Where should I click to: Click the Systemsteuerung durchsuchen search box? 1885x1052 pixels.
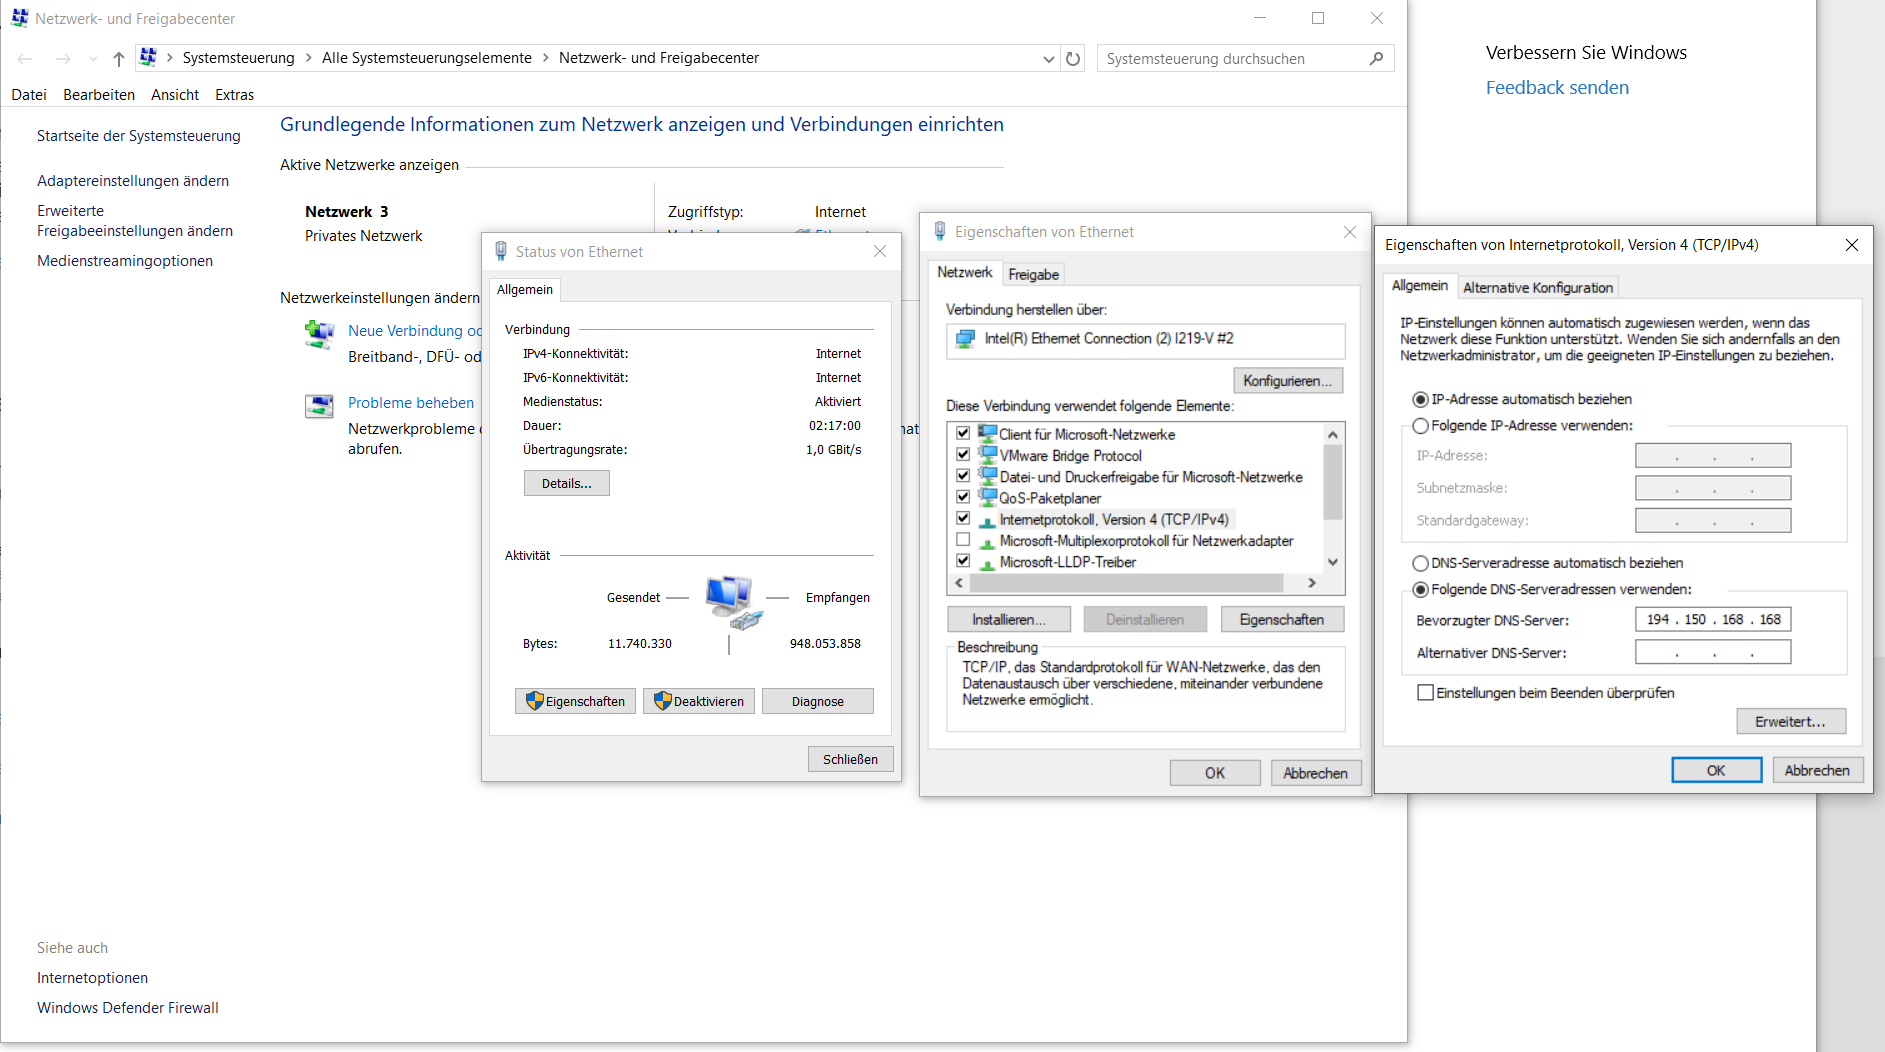point(1245,59)
